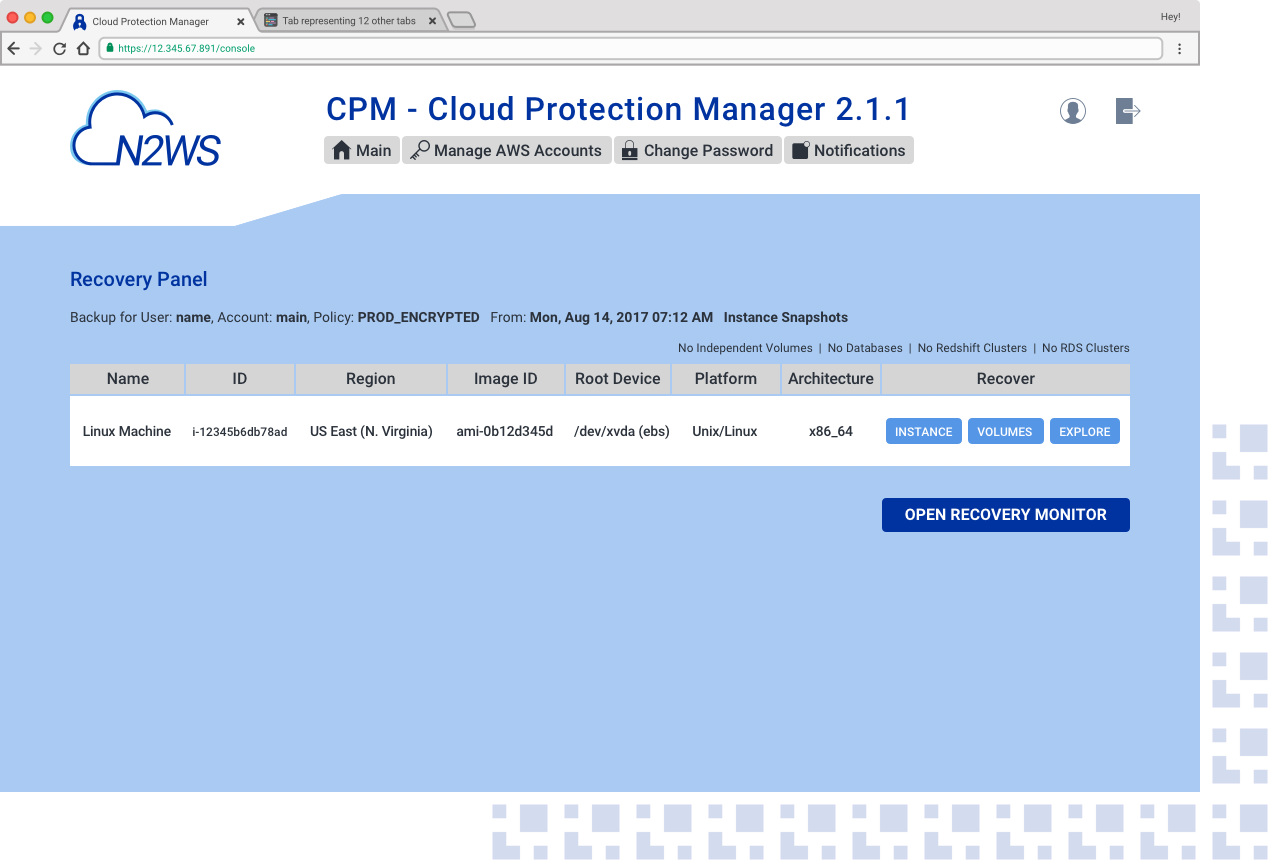
Task: Click the ami-0b12d345d image ID
Action: pyautogui.click(x=505, y=431)
